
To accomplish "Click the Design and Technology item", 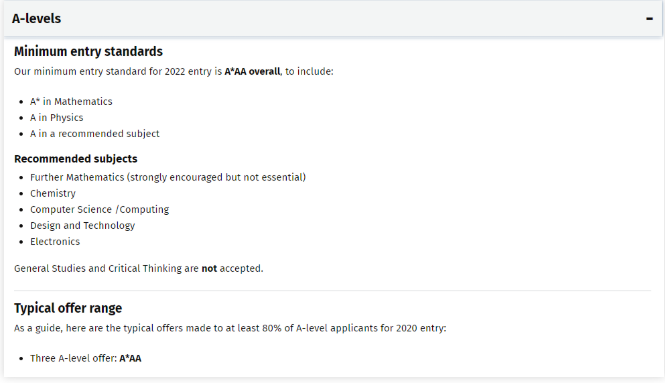I will click(x=82, y=226).
